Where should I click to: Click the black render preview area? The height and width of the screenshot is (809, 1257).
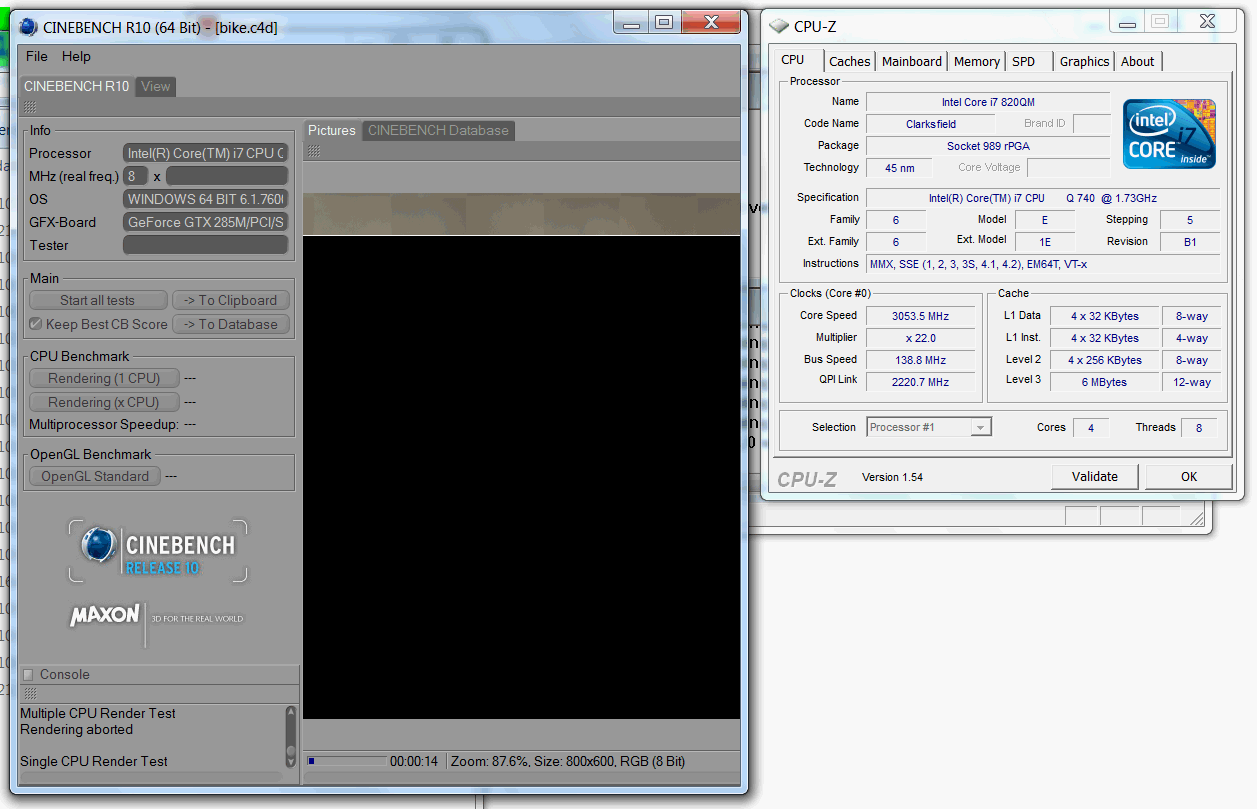521,477
